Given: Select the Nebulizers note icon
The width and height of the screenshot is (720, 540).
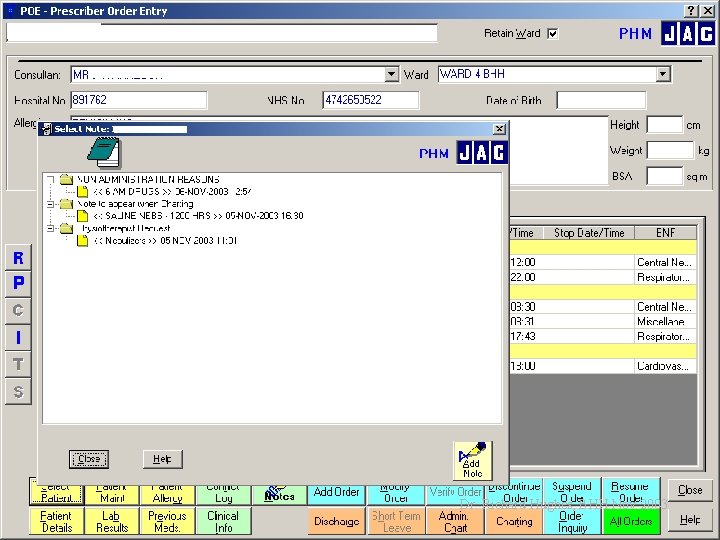Looking at the screenshot, I should point(83,241).
